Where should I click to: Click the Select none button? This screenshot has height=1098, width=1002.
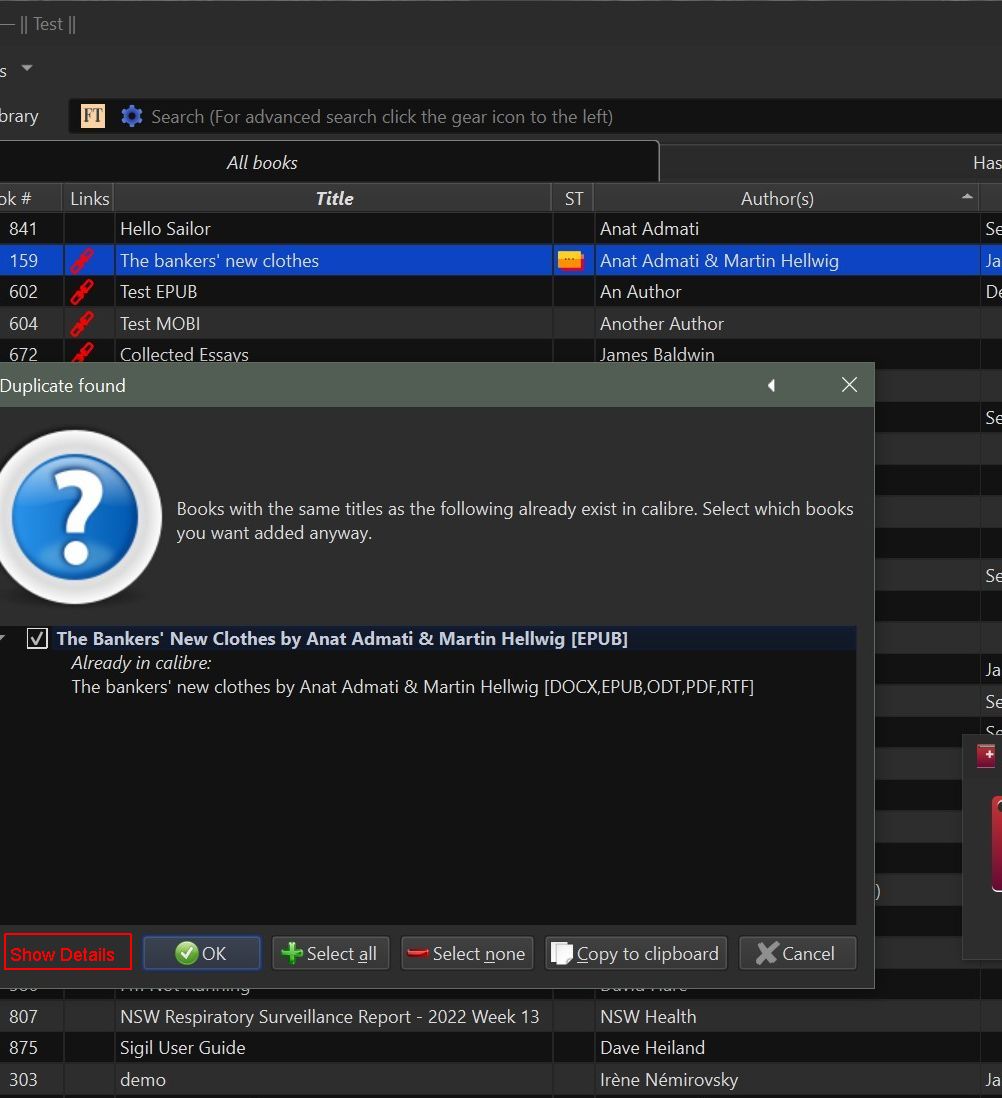467,953
